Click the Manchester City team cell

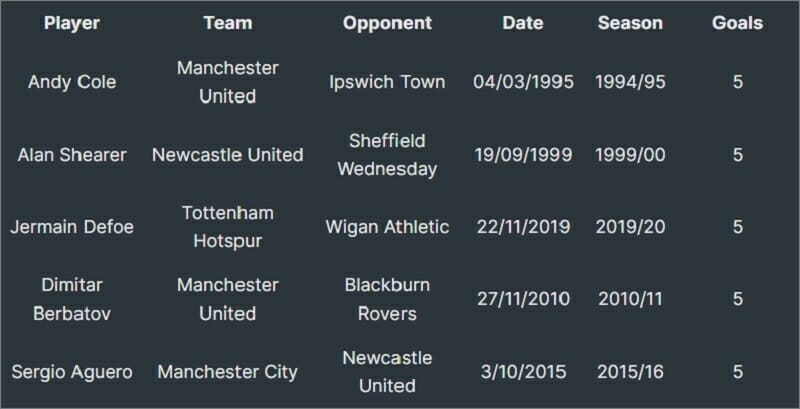point(227,372)
